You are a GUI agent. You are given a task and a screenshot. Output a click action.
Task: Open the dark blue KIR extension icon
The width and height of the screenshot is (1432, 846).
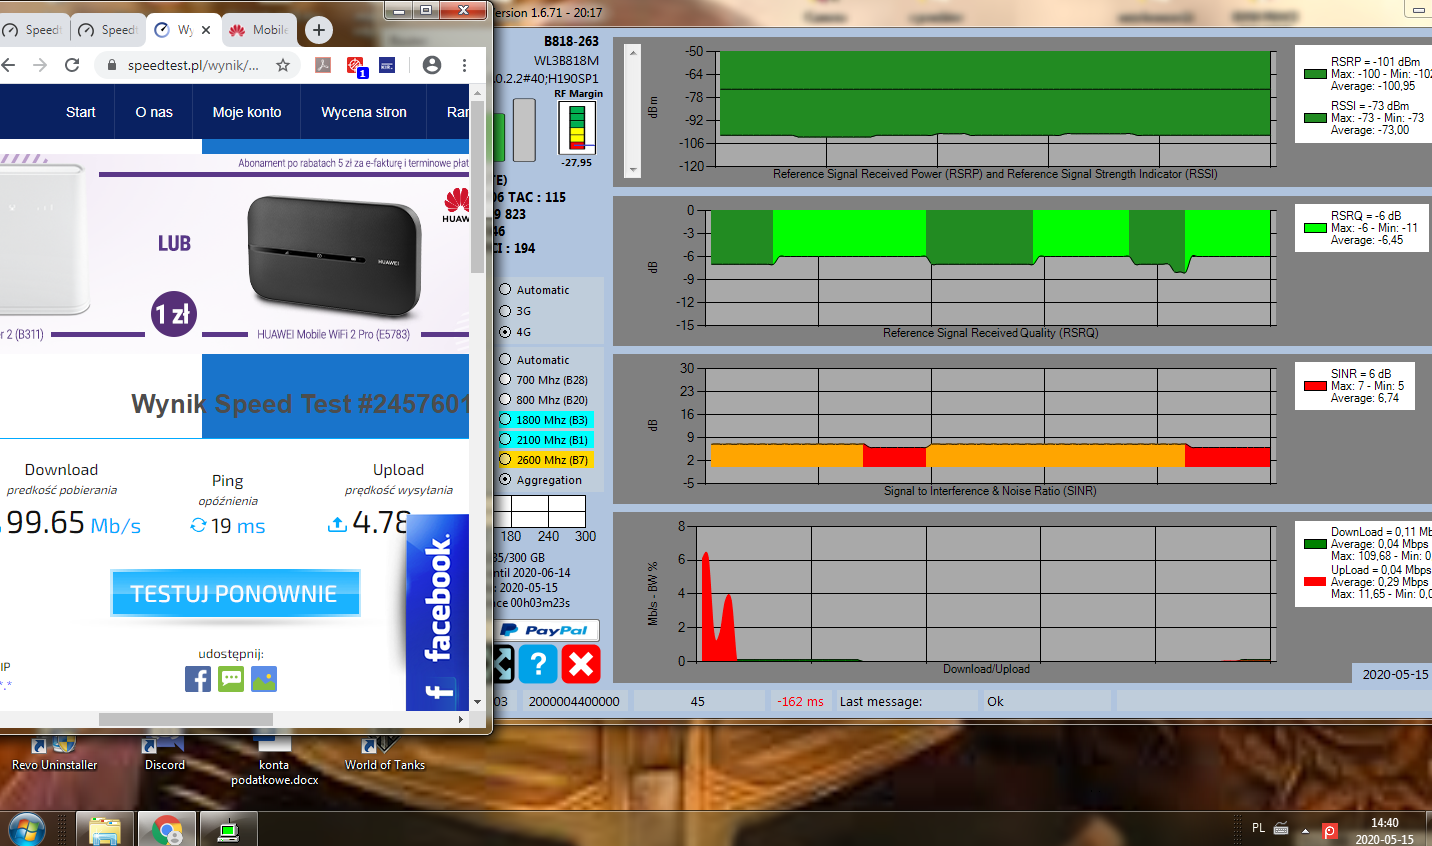(387, 65)
